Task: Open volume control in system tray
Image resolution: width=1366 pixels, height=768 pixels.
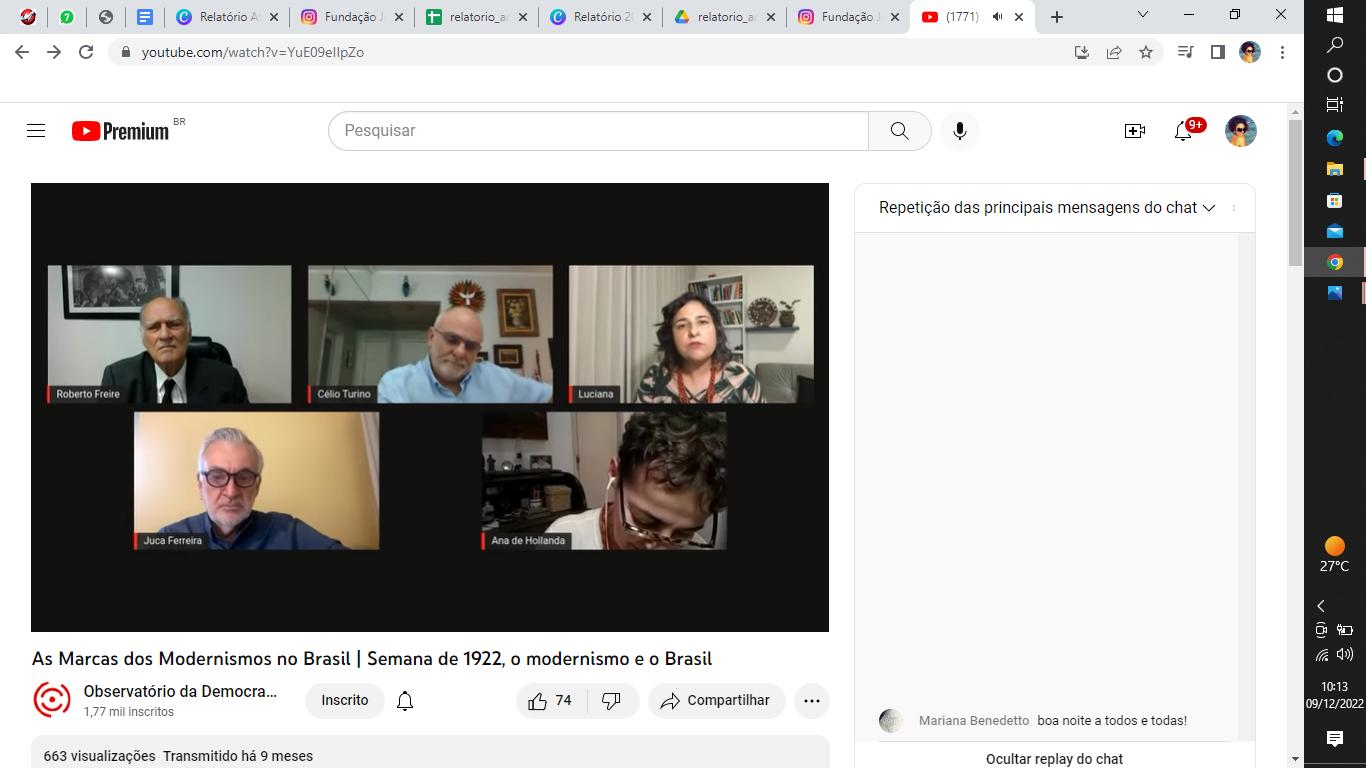Action: click(1345, 654)
